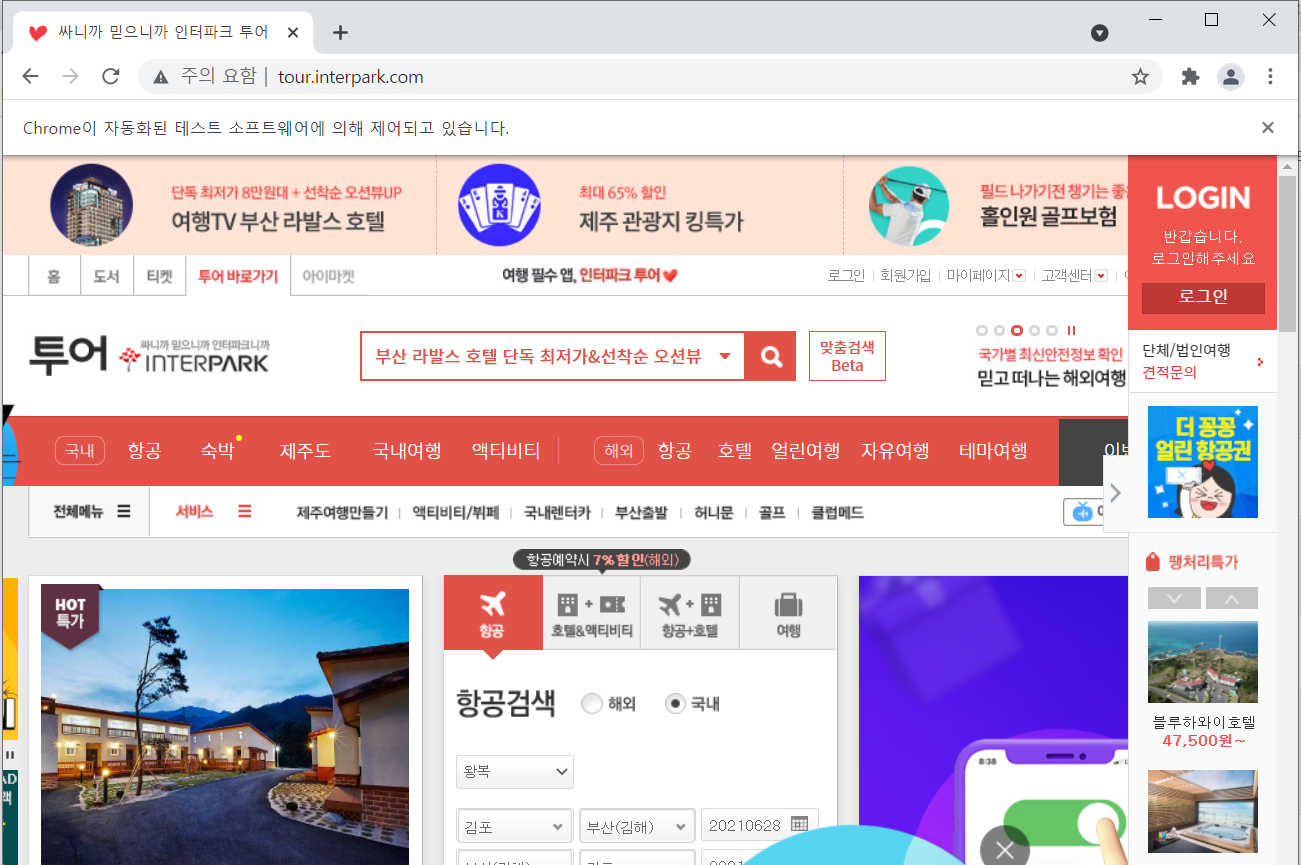The width and height of the screenshot is (1301, 865).
Task: Open the 제주 관광지 킹특가 banner
Action: tap(640, 206)
